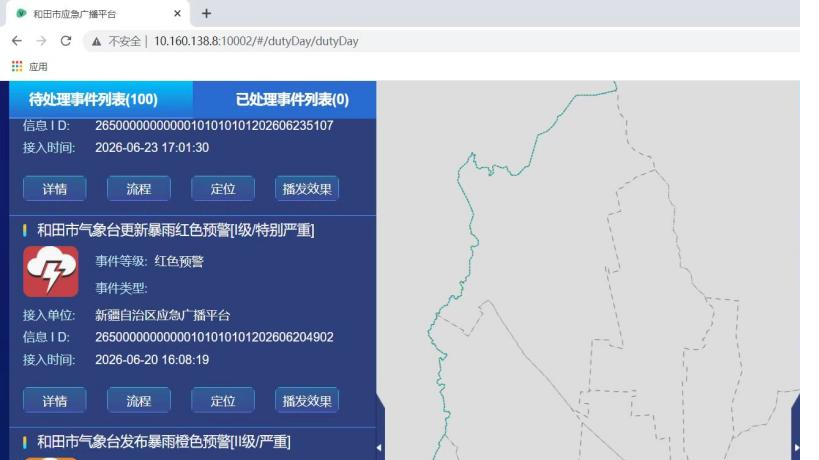Select title 和田市气象台发布暴雨橙色预警

[x=163, y=442]
